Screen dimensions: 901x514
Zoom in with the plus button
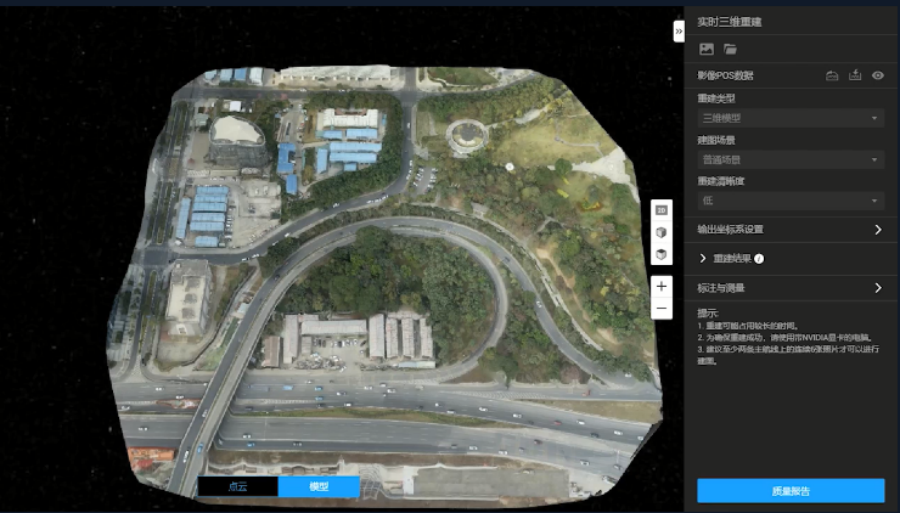tap(661, 286)
